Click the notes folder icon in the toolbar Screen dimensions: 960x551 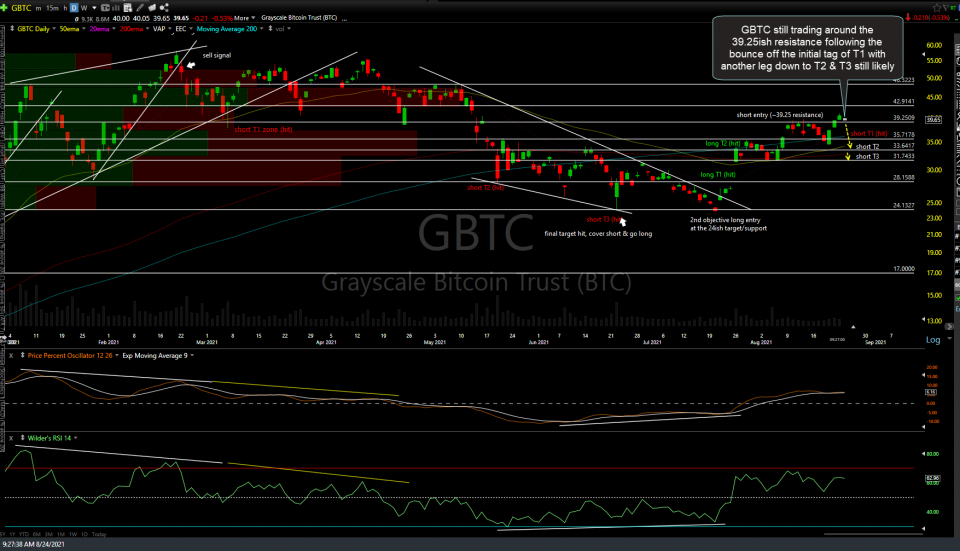pyautogui.click(x=152, y=8)
